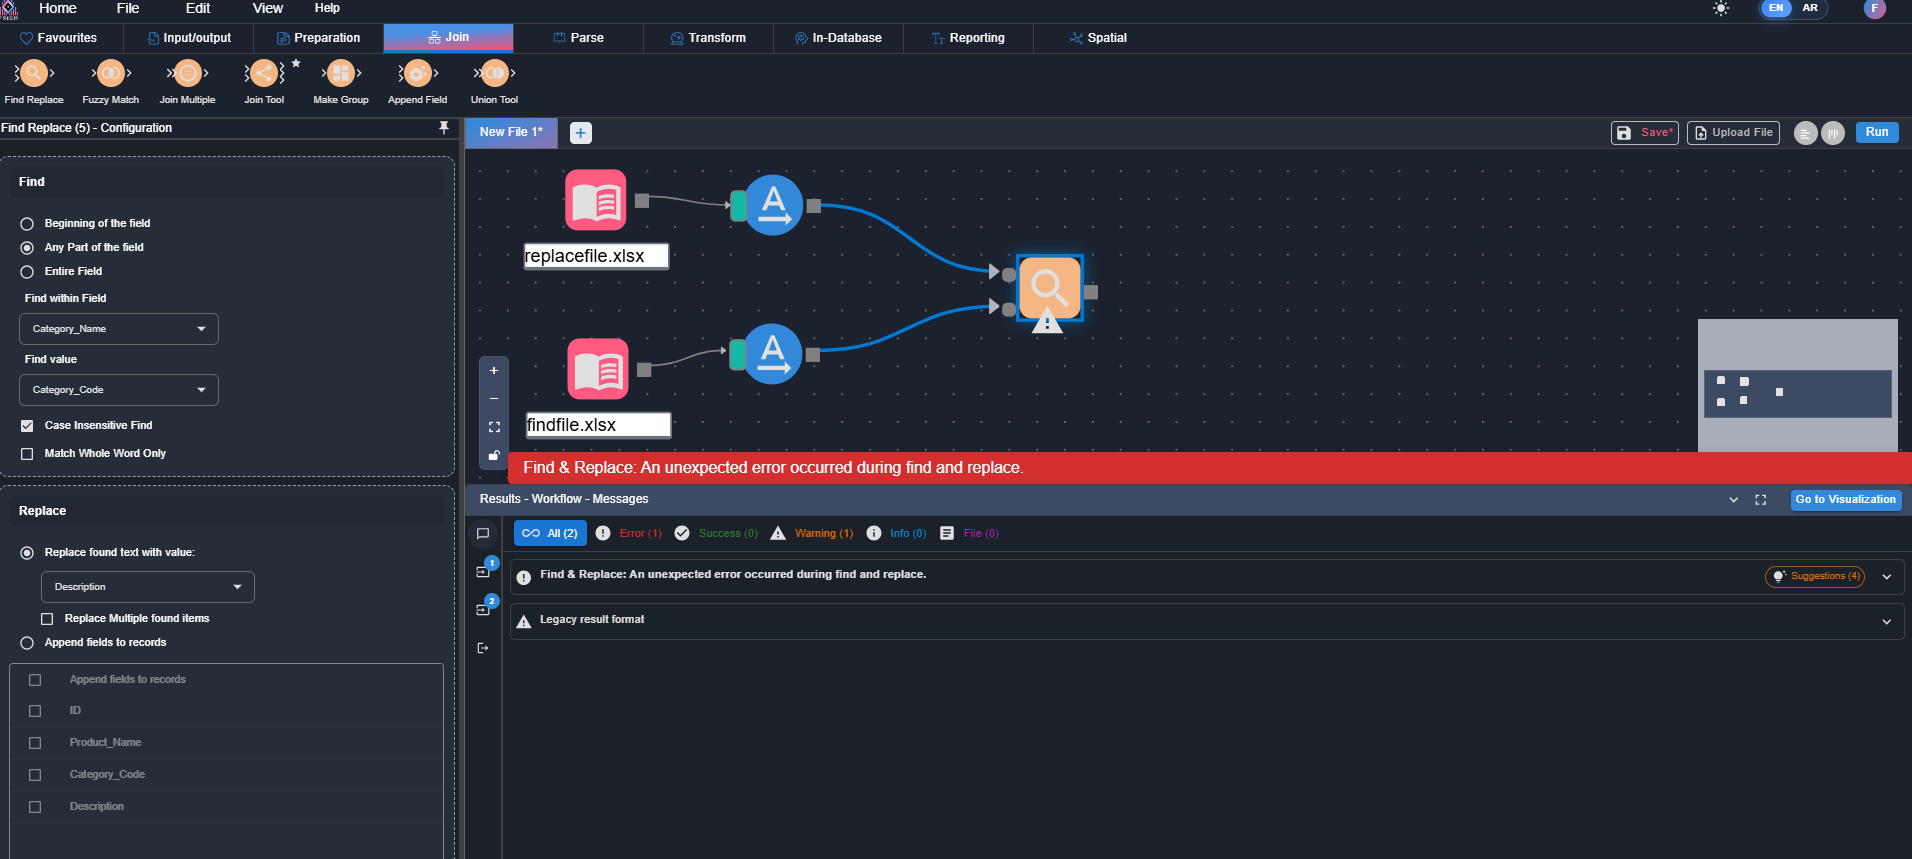1912x859 pixels.
Task: Uncheck Case Insensitive Find checkbox
Action: tap(27, 426)
